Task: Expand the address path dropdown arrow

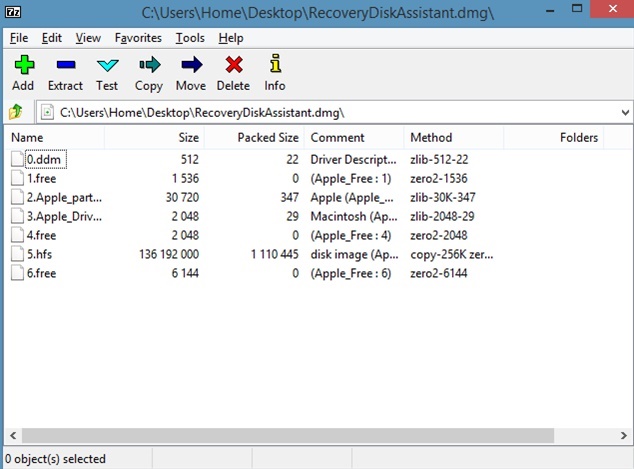Action: point(625,112)
